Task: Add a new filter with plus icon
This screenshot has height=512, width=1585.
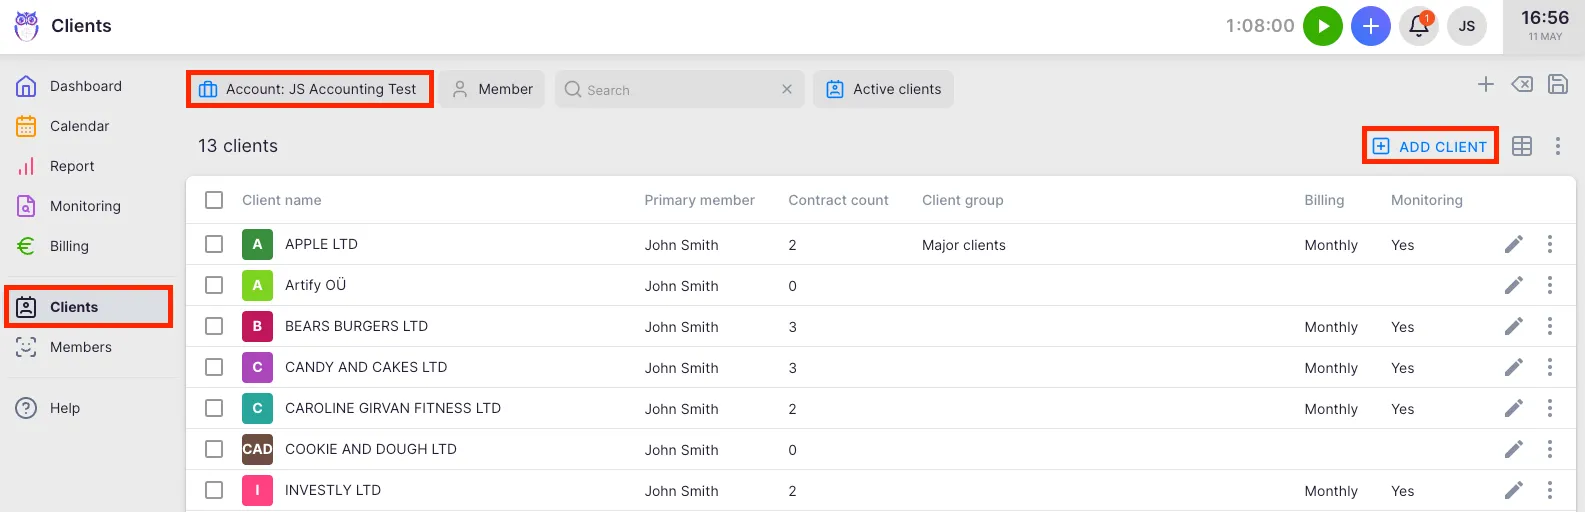Action: [1485, 85]
